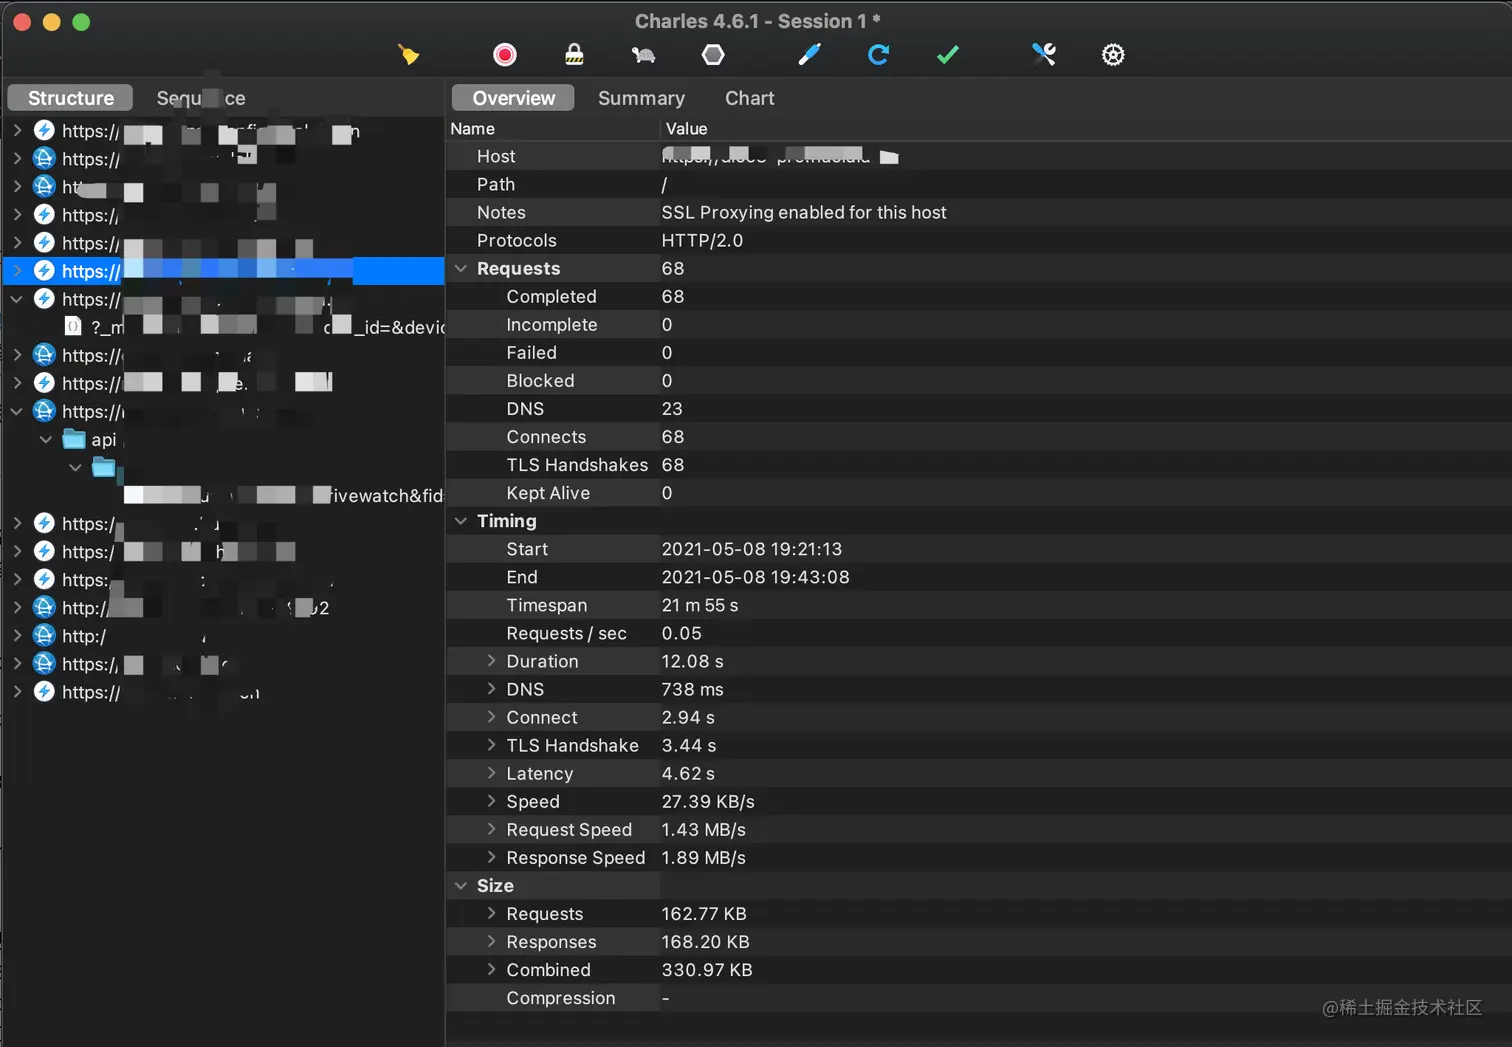Click the lightning icon of the highlighted host
1512x1047 pixels.
pyautogui.click(x=44, y=271)
